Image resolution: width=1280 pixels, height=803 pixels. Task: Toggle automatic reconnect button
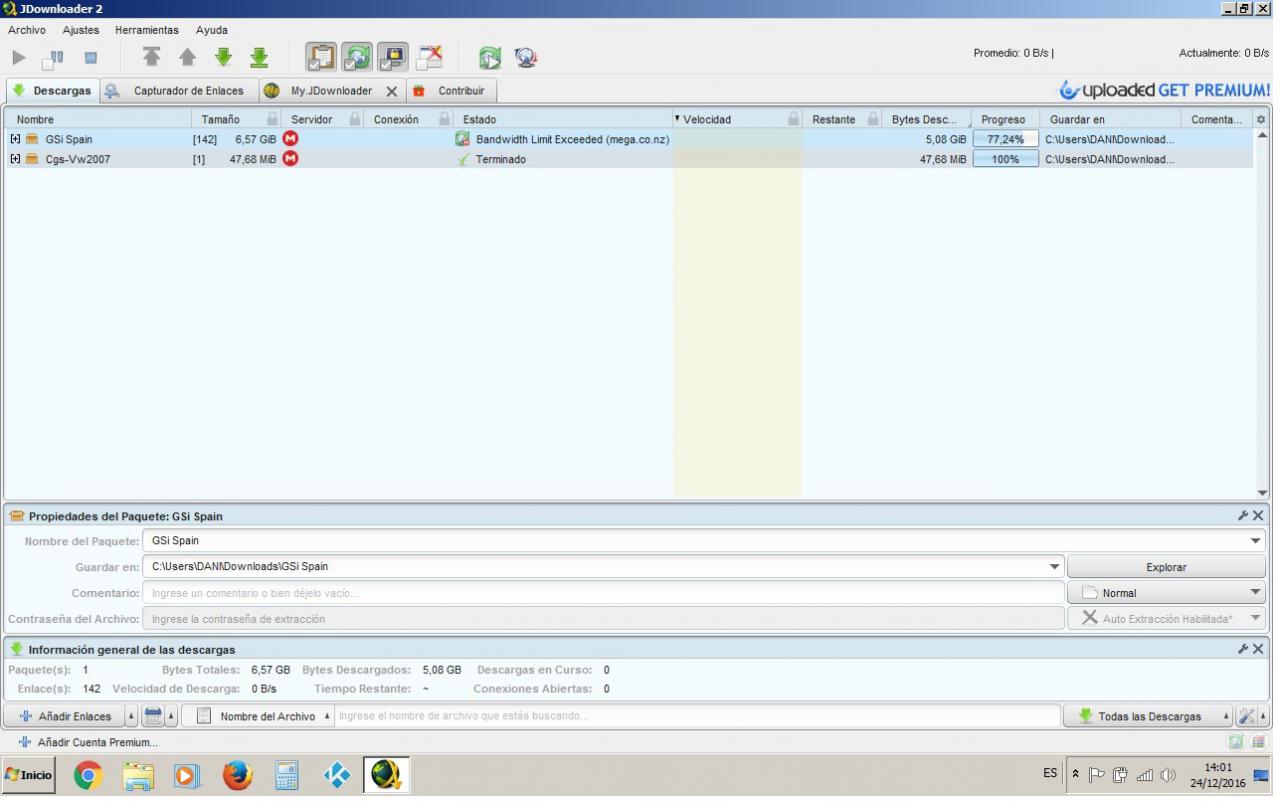coord(357,57)
